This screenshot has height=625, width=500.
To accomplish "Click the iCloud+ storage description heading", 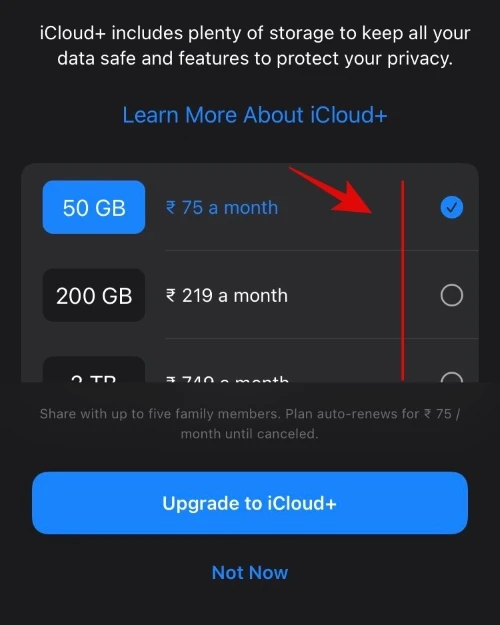I will [255, 46].
